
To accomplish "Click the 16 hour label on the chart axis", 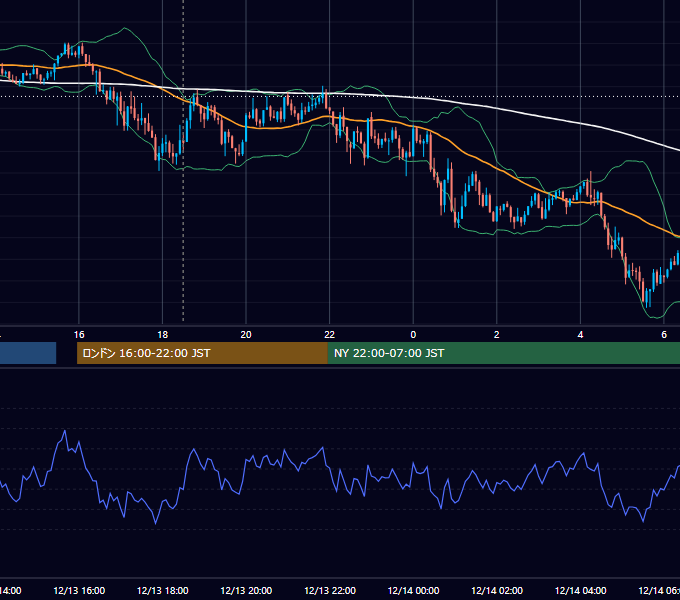I will [x=79, y=335].
